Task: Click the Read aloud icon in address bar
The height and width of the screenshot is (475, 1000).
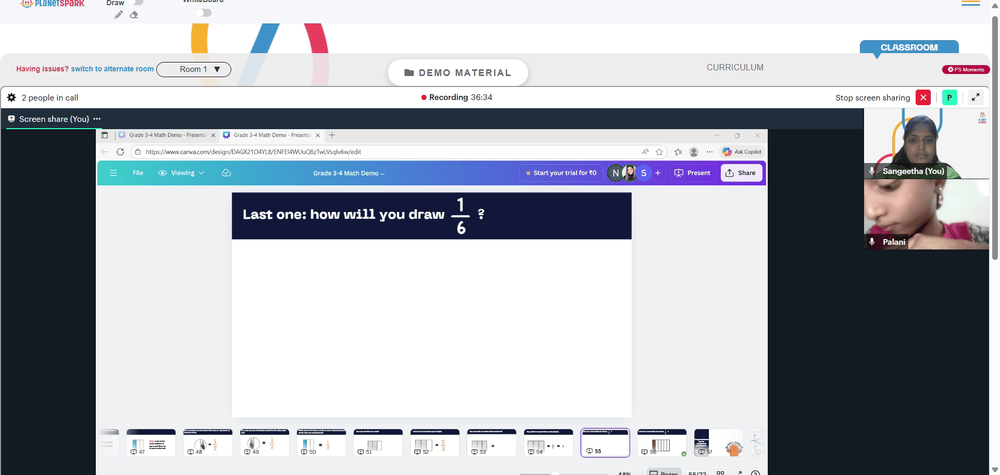Action: coord(645,152)
